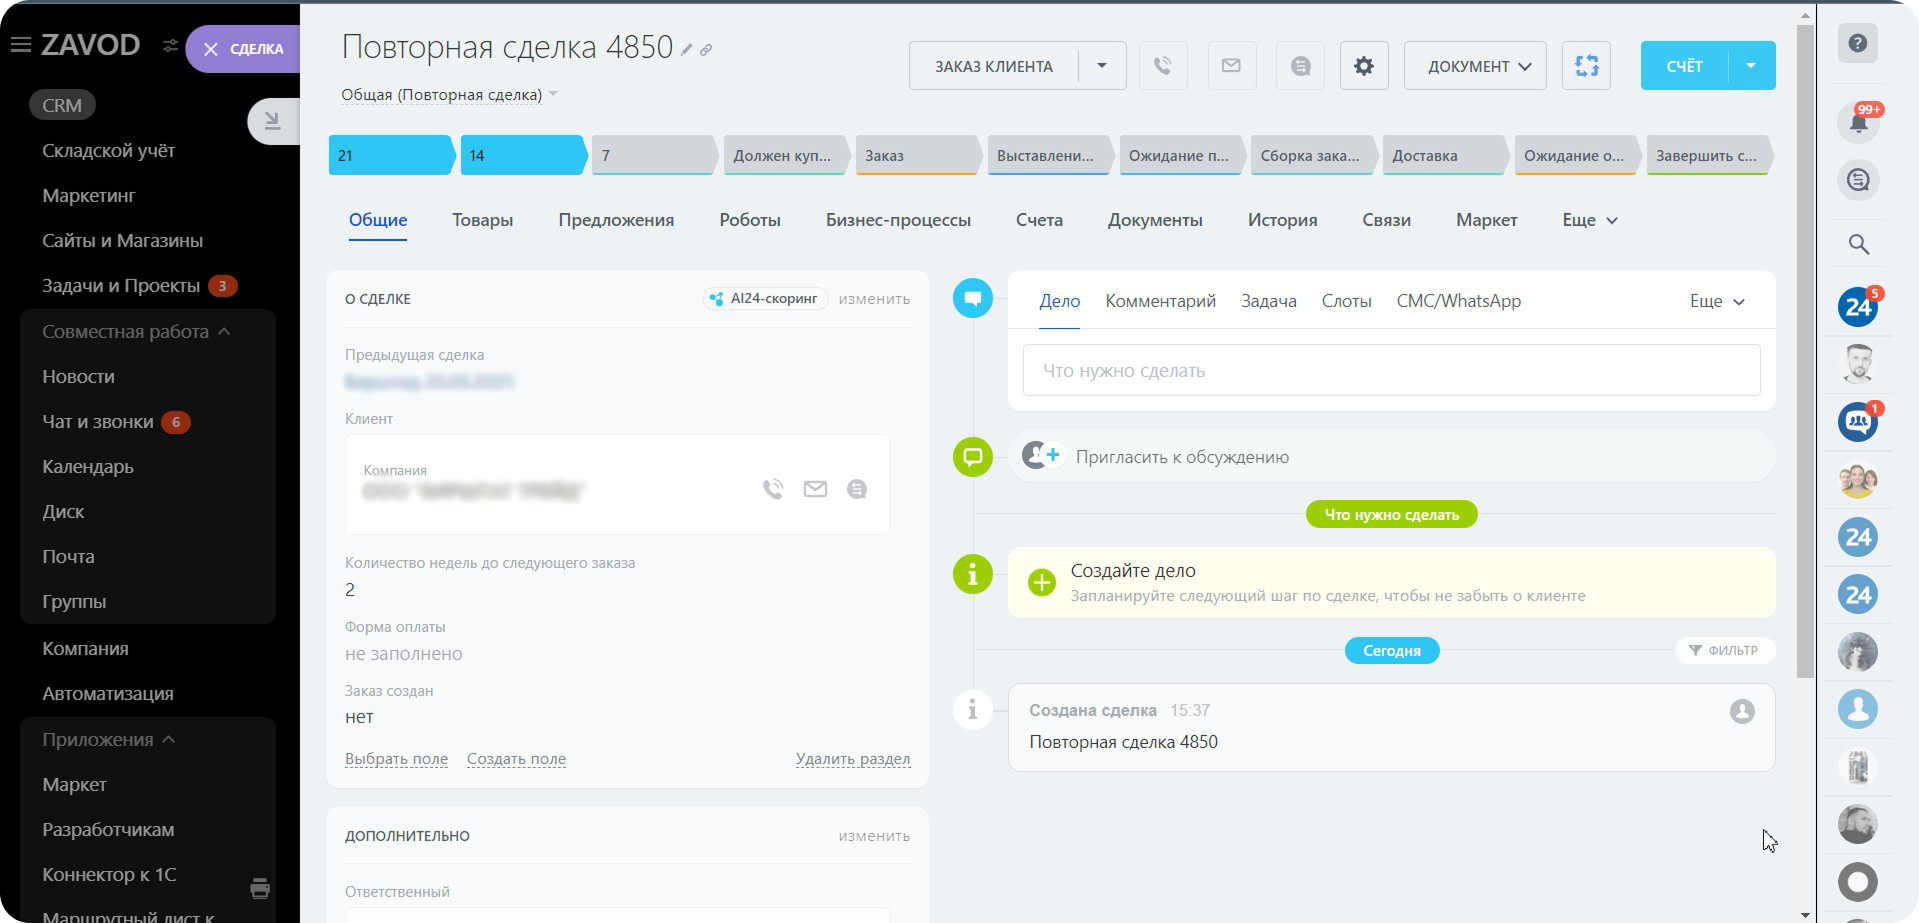Open the email icon next to the phone
The height and width of the screenshot is (923, 1919).
[1230, 65]
